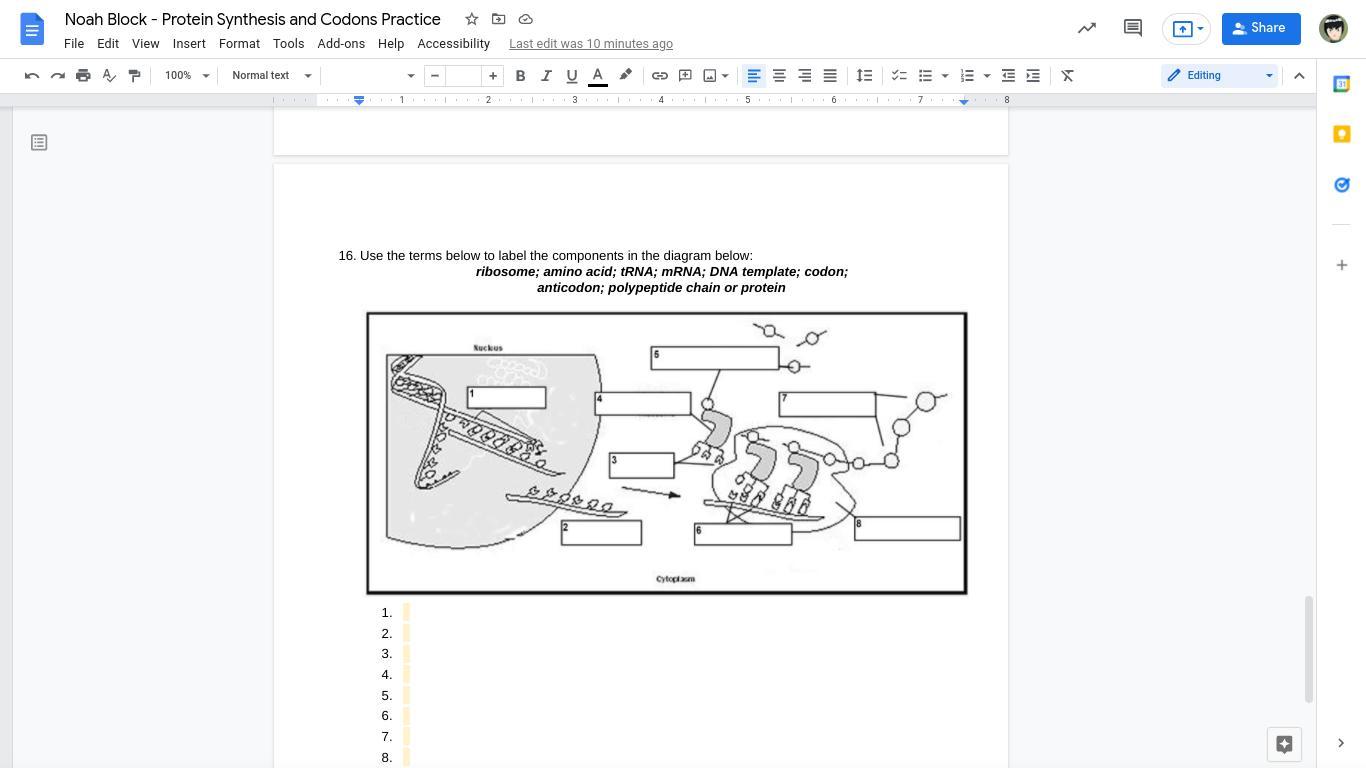Open Google Keep in side panel
The height and width of the screenshot is (768, 1366).
[x=1342, y=134]
